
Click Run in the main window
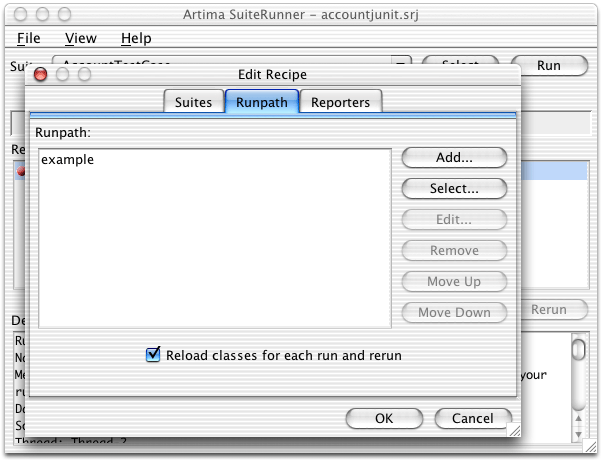tap(549, 66)
